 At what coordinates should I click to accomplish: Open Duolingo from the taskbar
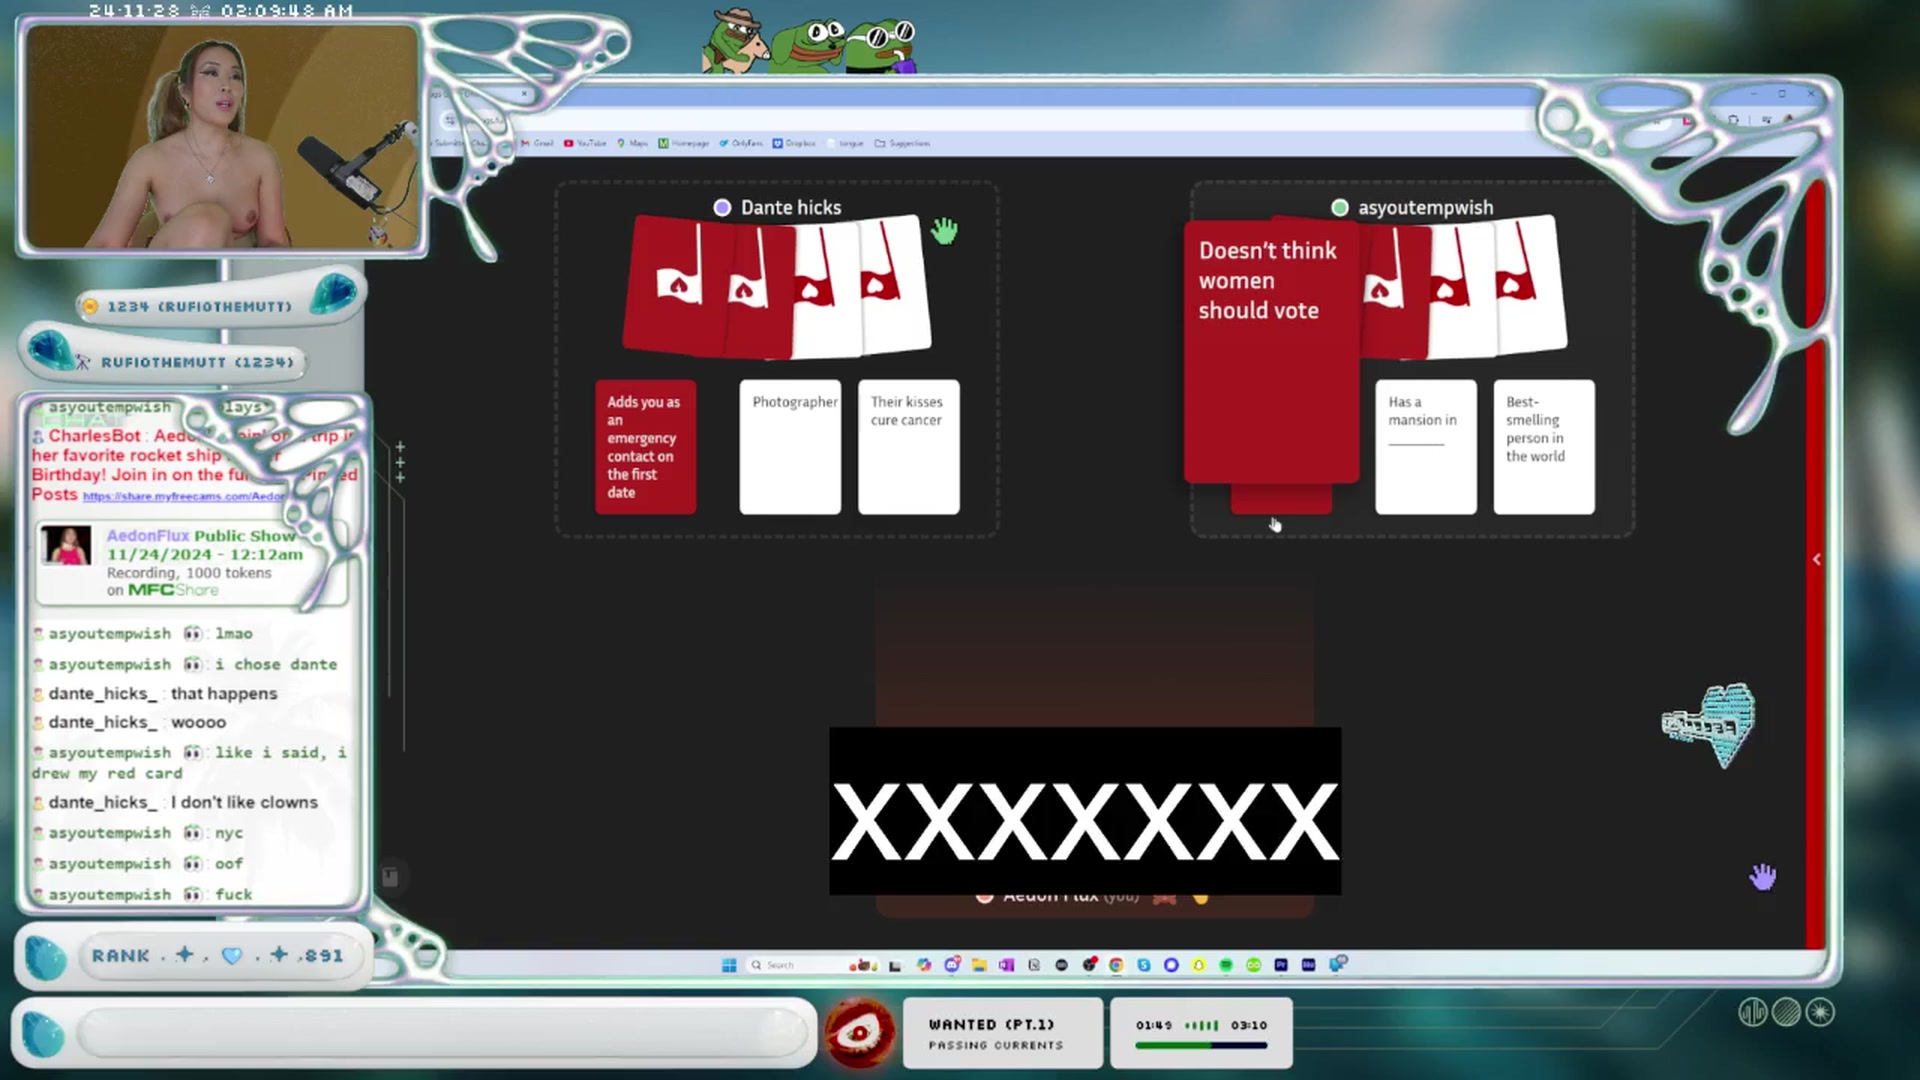click(x=1254, y=965)
